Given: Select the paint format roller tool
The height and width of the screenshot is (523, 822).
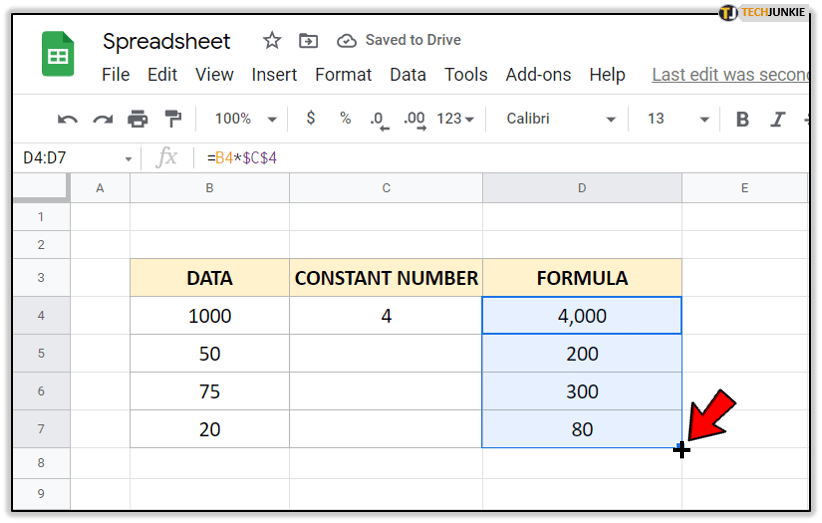Looking at the screenshot, I should pyautogui.click(x=172, y=119).
